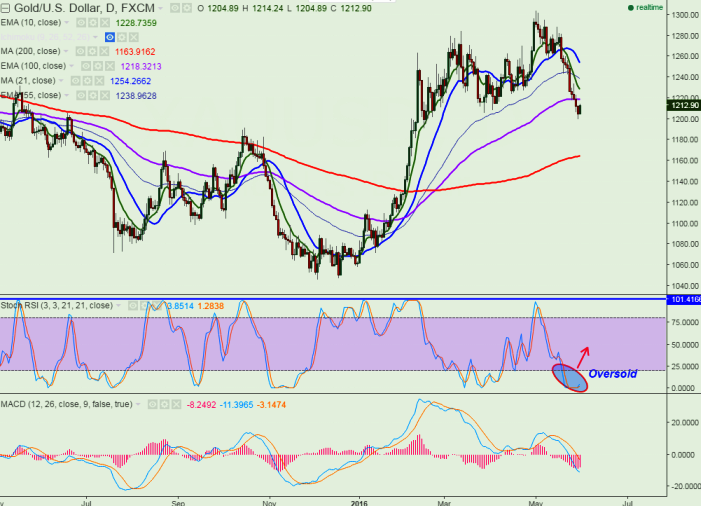Open MA (21, close) settings gear

point(88,81)
